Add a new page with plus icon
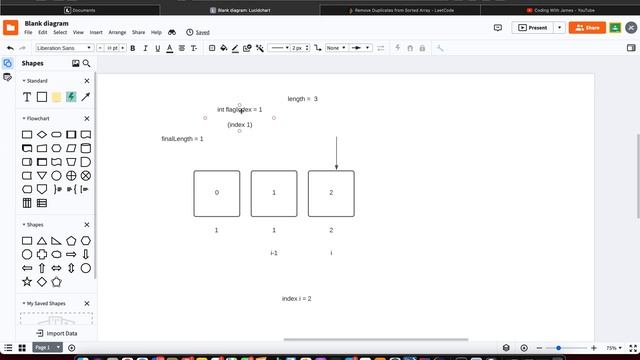The image size is (640, 360). 71,348
